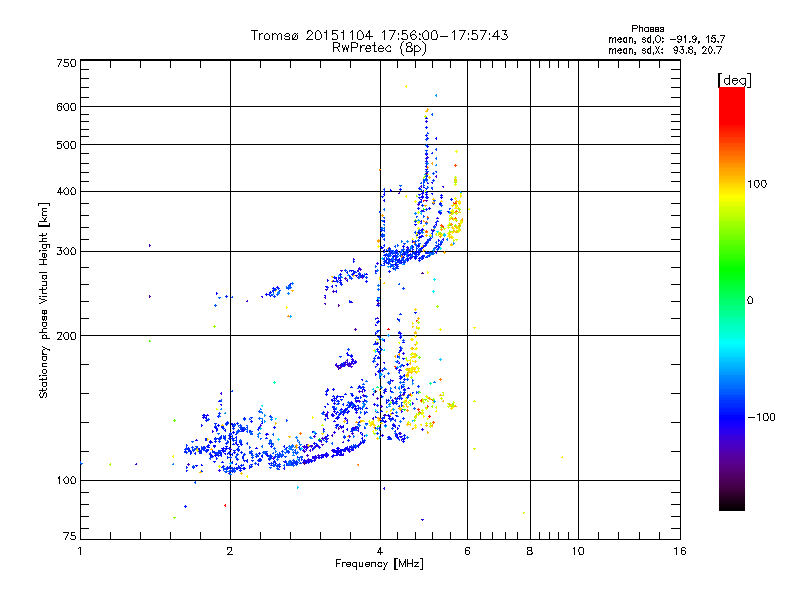Click the y-axis tick label '200'
This screenshot has height=600, width=800.
66,336
